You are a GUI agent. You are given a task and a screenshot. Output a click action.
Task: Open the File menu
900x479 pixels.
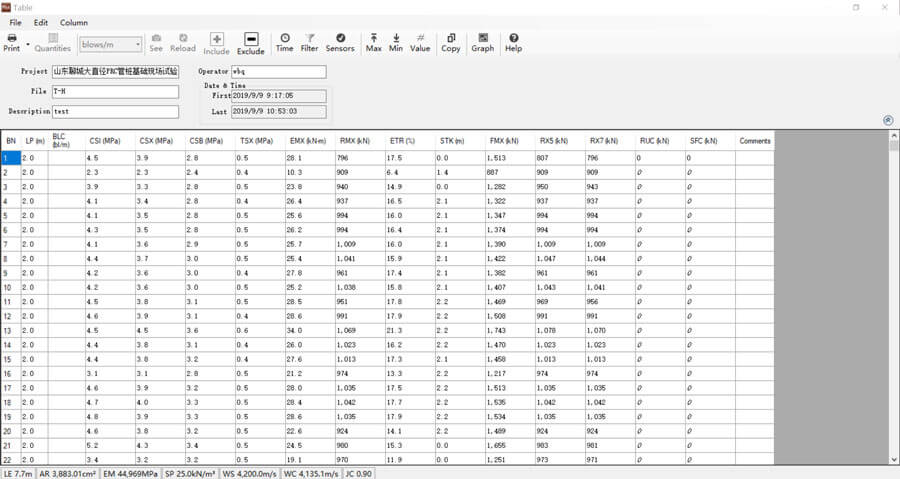click(x=15, y=22)
